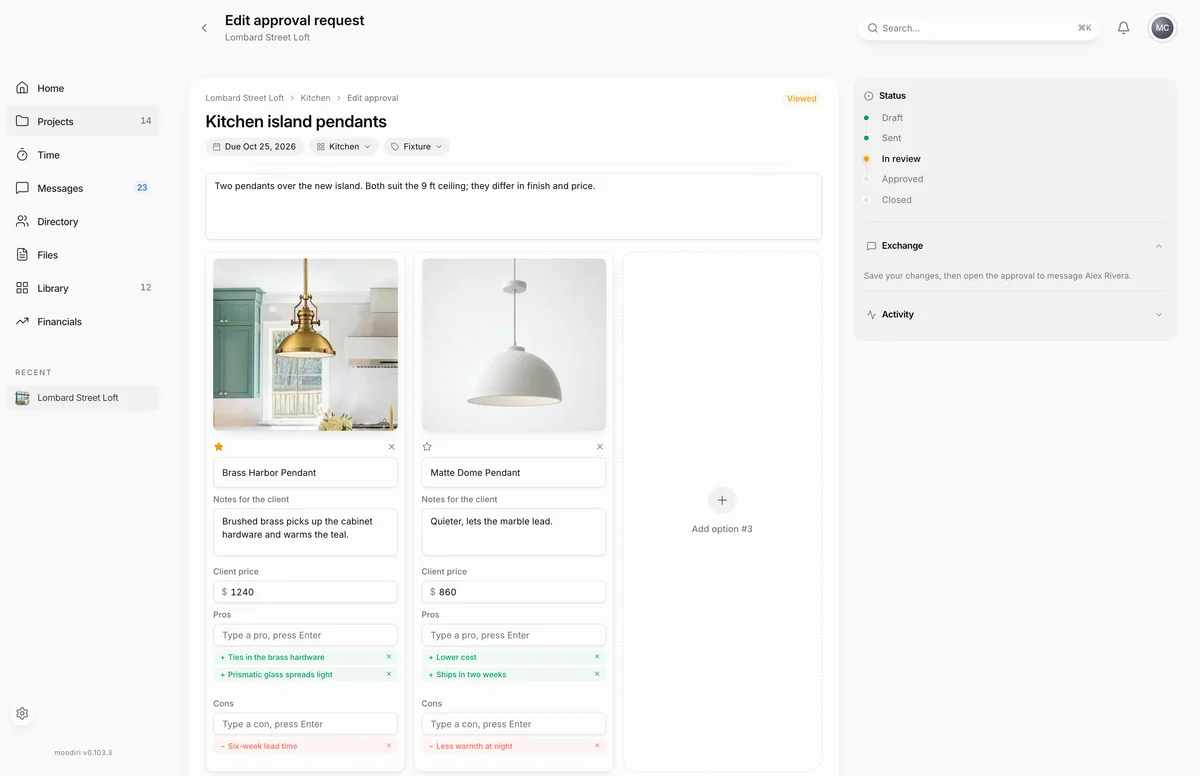The image size is (1200, 776).
Task: Open settings gear in sidebar
Action: coord(22,713)
